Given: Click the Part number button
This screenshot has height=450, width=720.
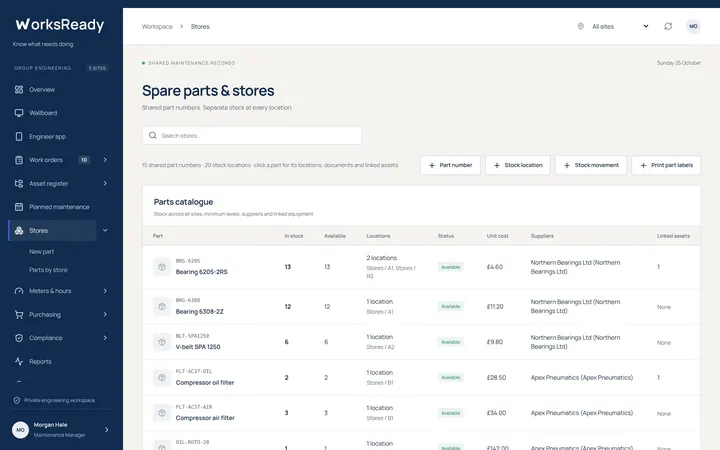Looking at the screenshot, I should click(x=450, y=165).
